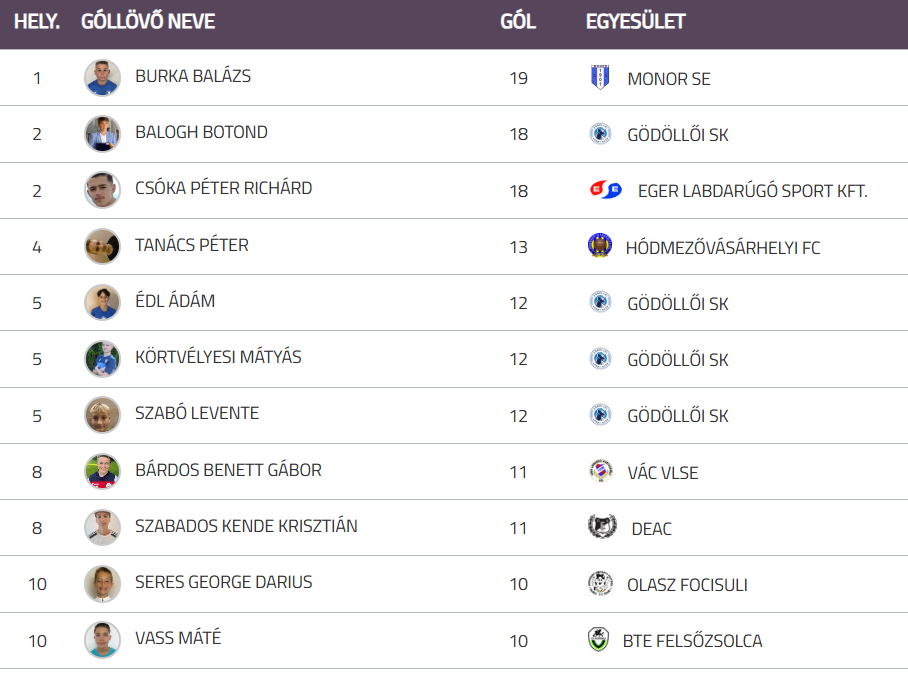The height and width of the screenshot is (674, 908).
Task: Open Csóka Péter Richárd's avatar
Action: coord(102,190)
